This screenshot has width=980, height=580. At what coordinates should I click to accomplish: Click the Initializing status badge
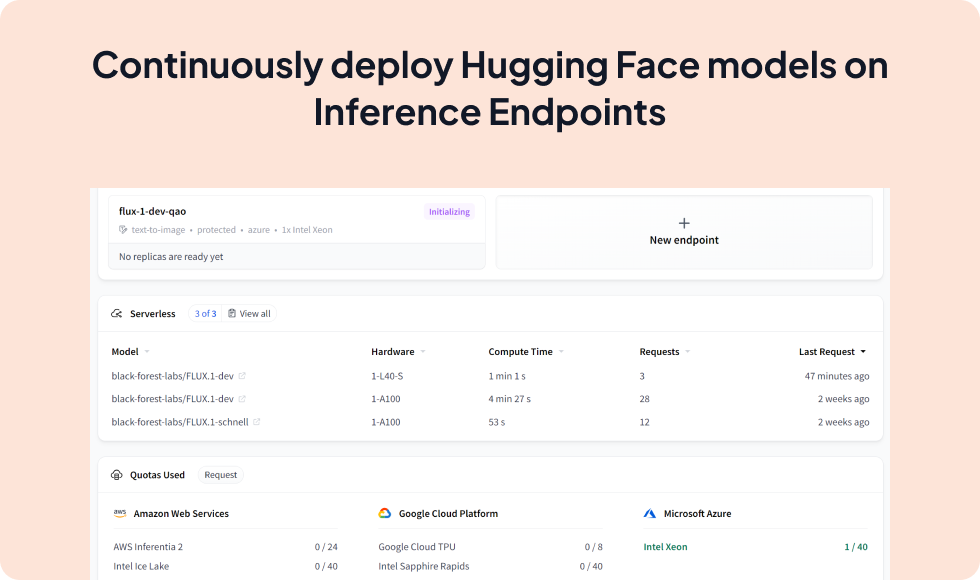point(450,211)
